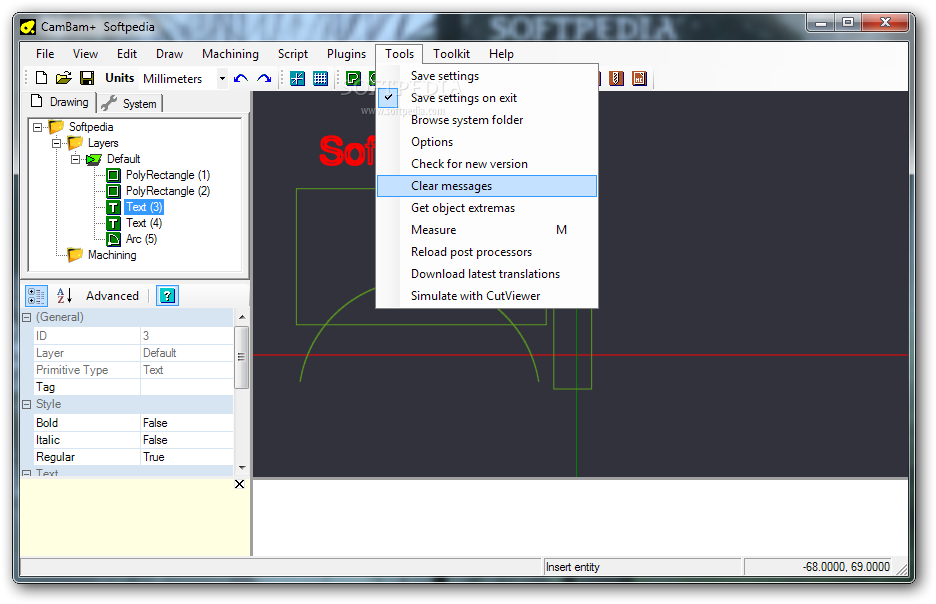Click the categorized view icon in properties
The width and height of the screenshot is (936, 604).
click(x=36, y=295)
